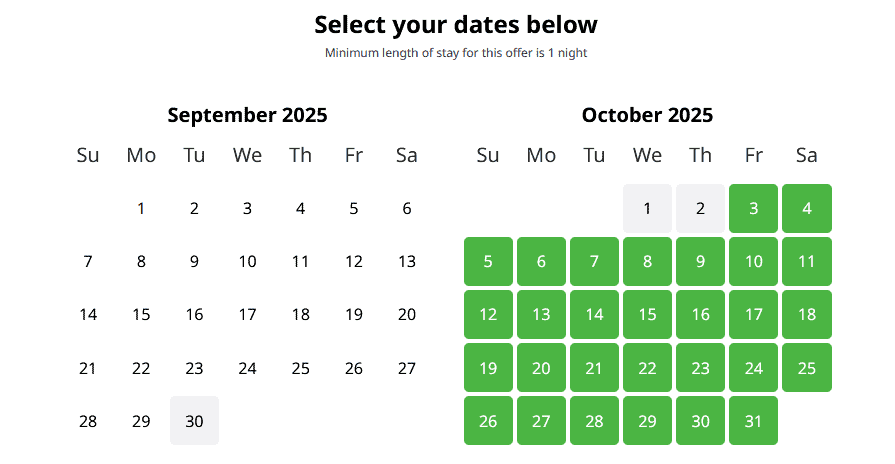This screenshot has width=895, height=464.
Task: Select October 26, 2025
Action: (488, 420)
